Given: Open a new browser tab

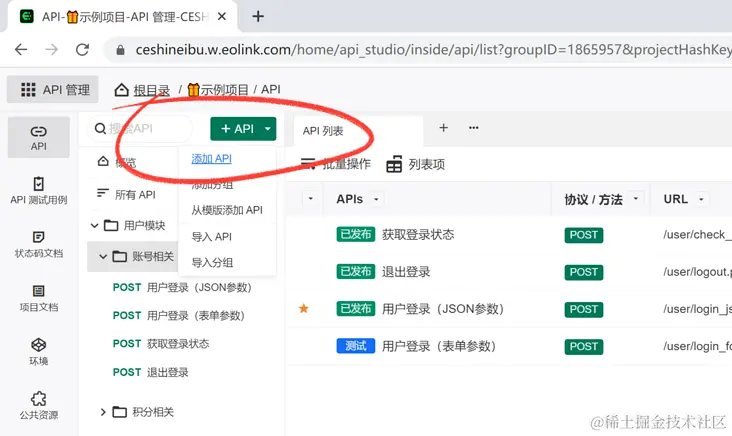Looking at the screenshot, I should click(x=258, y=17).
